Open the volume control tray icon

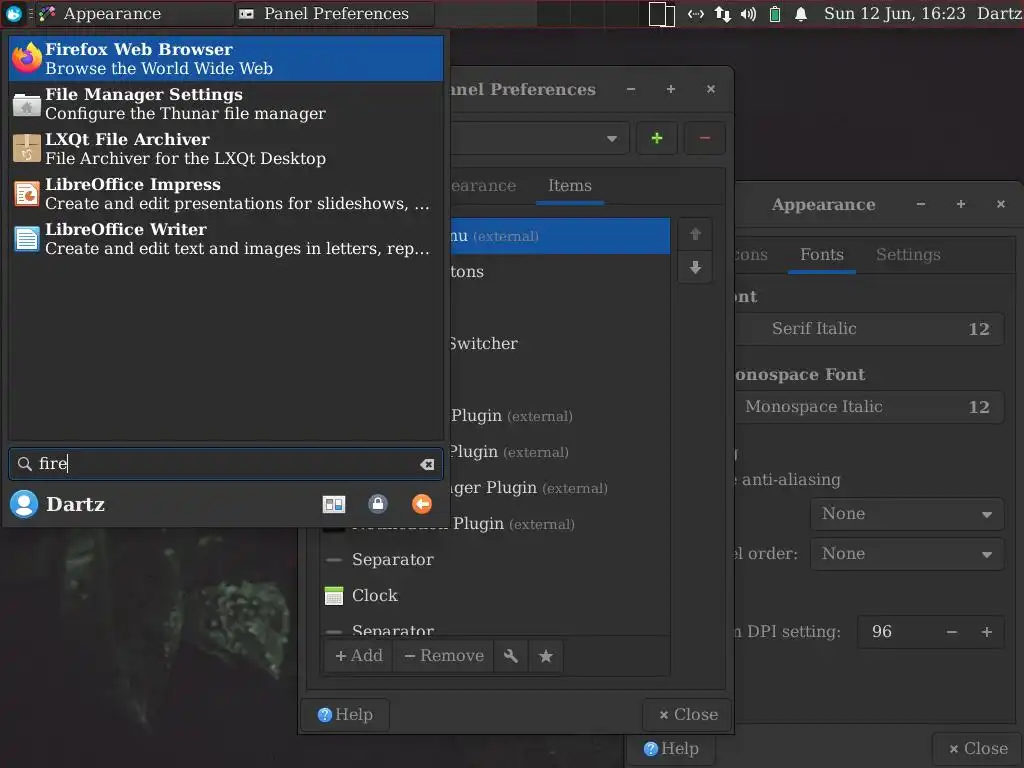(748, 14)
